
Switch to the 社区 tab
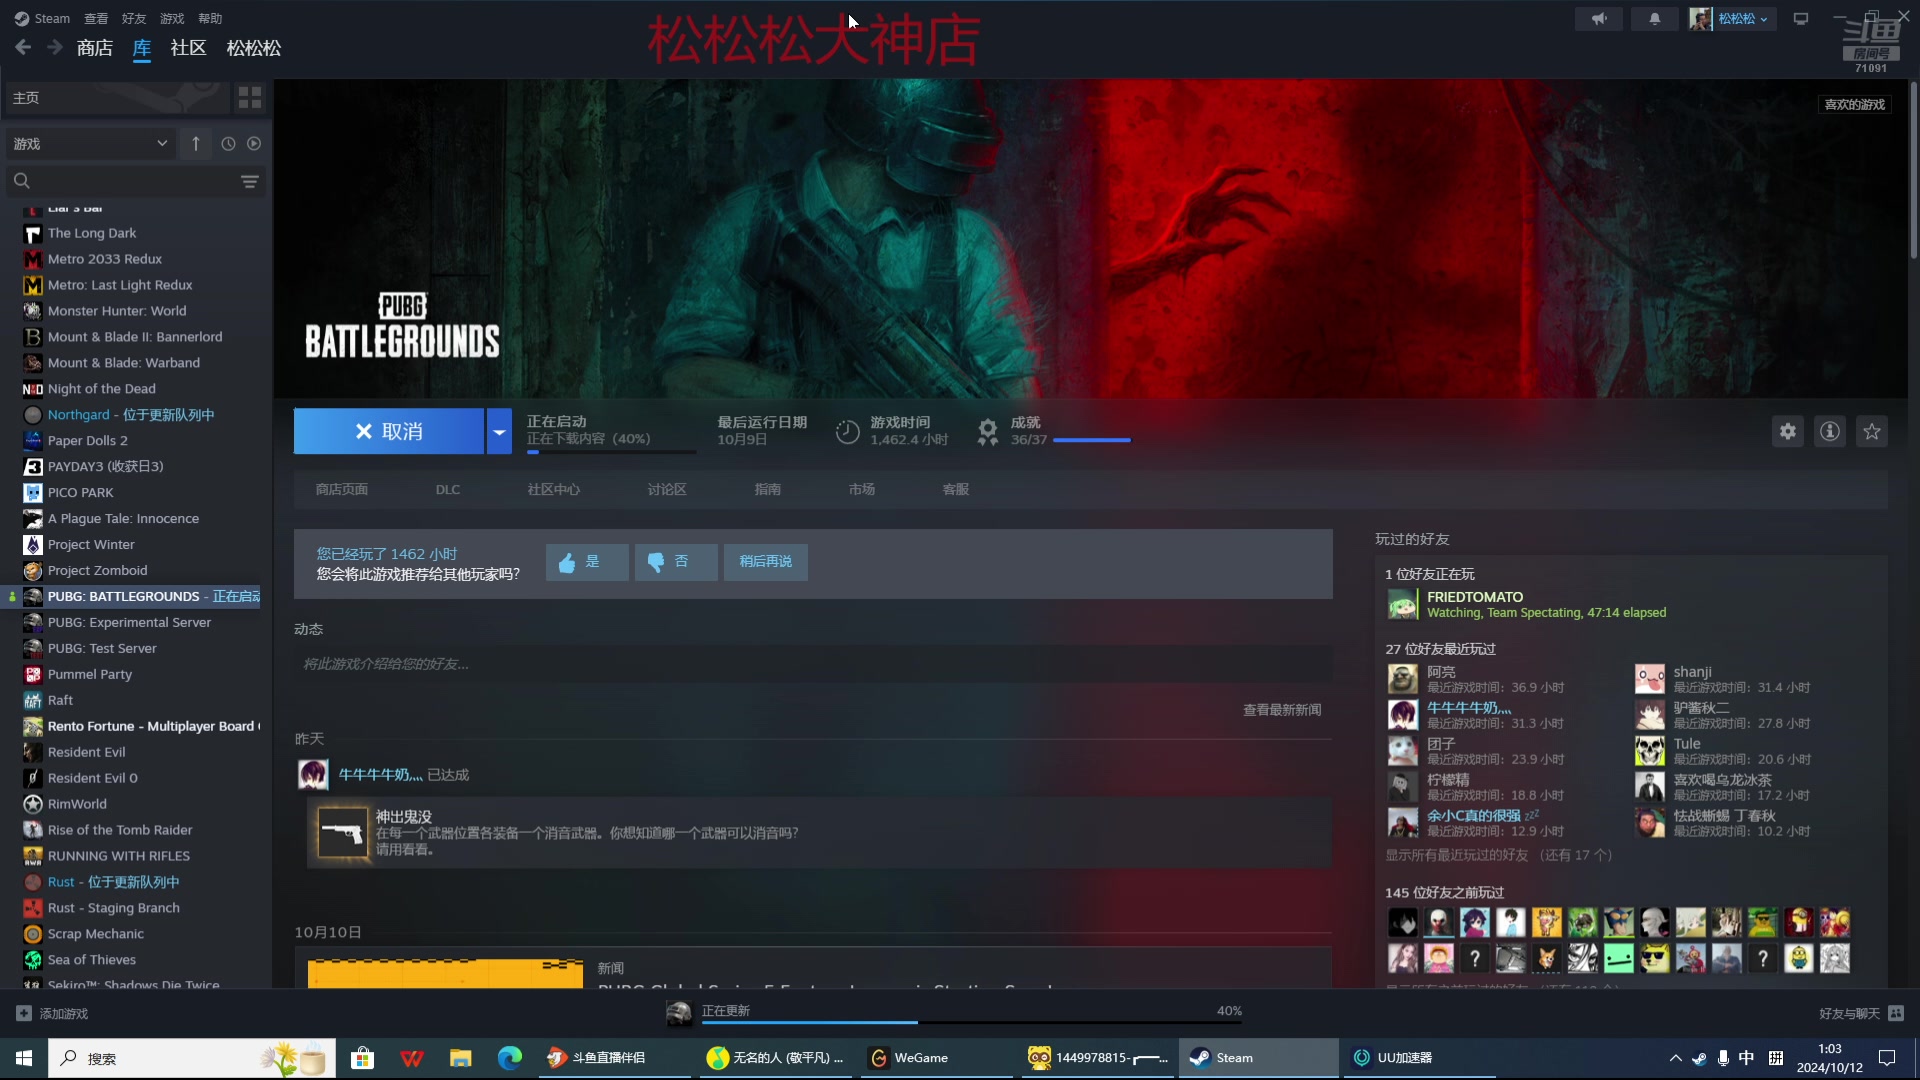(188, 48)
